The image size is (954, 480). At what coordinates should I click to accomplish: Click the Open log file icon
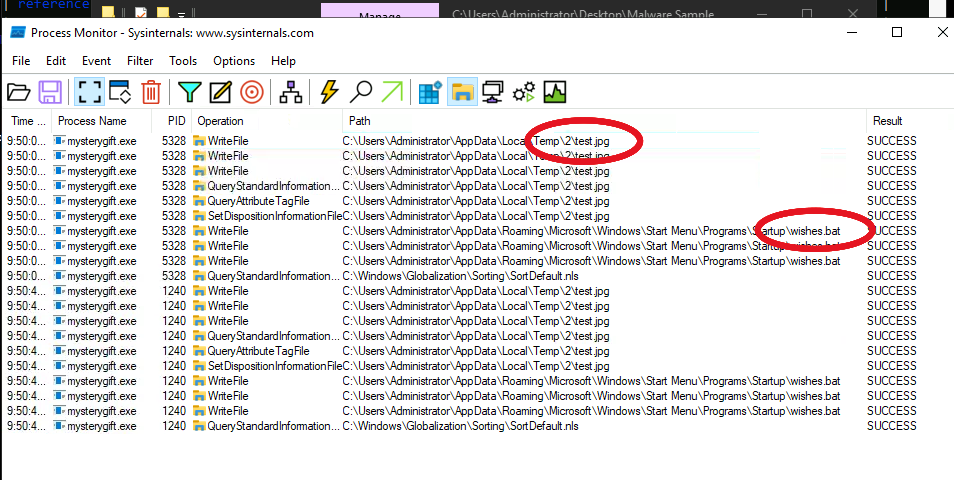(x=19, y=92)
